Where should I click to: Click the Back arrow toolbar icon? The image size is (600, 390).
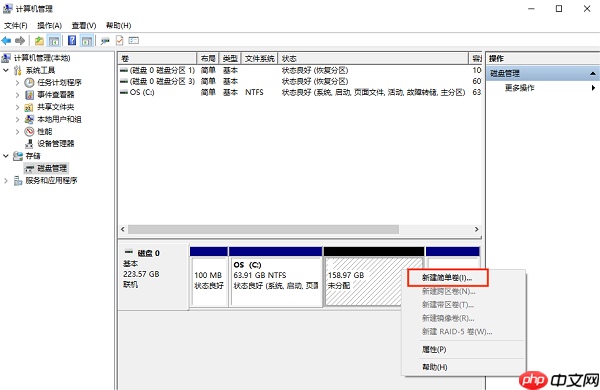(6, 40)
